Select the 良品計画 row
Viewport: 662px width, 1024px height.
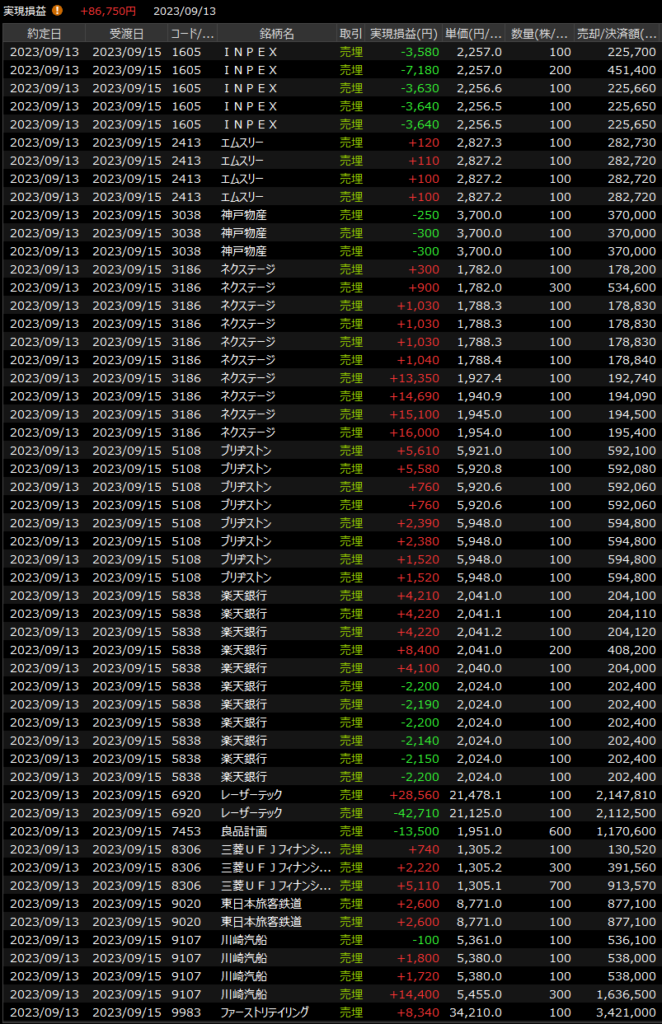pos(330,831)
